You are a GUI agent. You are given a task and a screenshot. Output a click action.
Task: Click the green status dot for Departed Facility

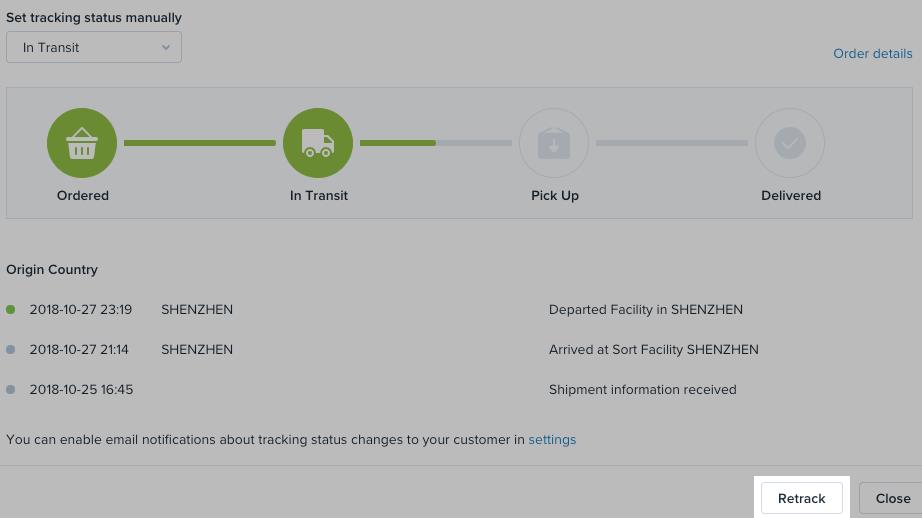tap(11, 309)
